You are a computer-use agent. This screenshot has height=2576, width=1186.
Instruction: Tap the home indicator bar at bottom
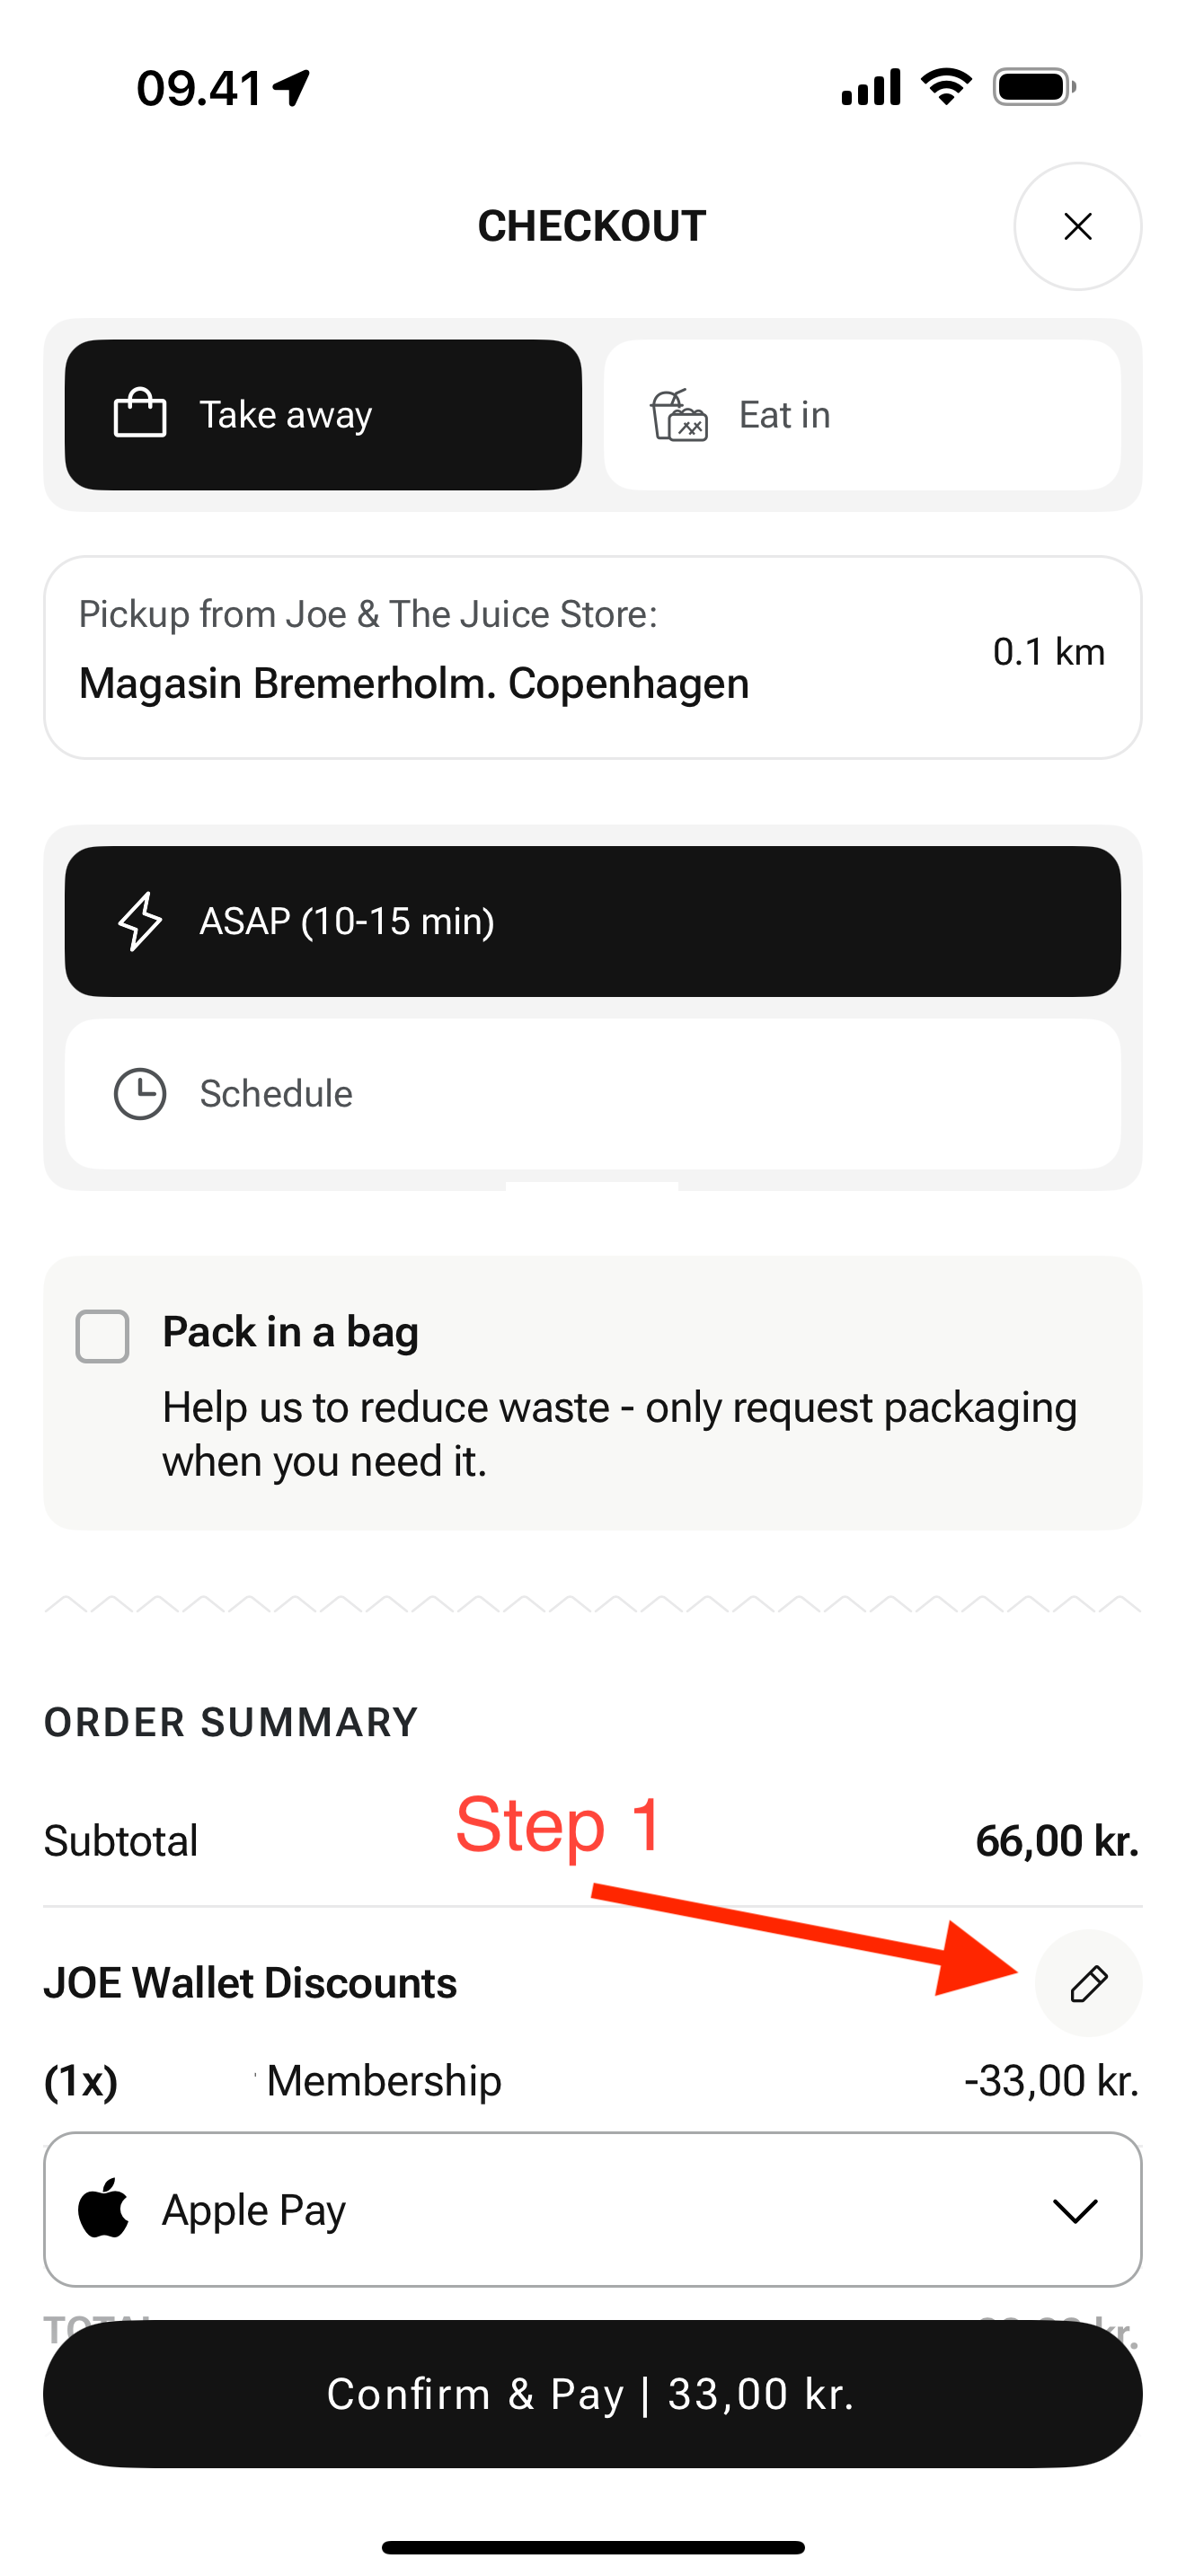(592, 2547)
